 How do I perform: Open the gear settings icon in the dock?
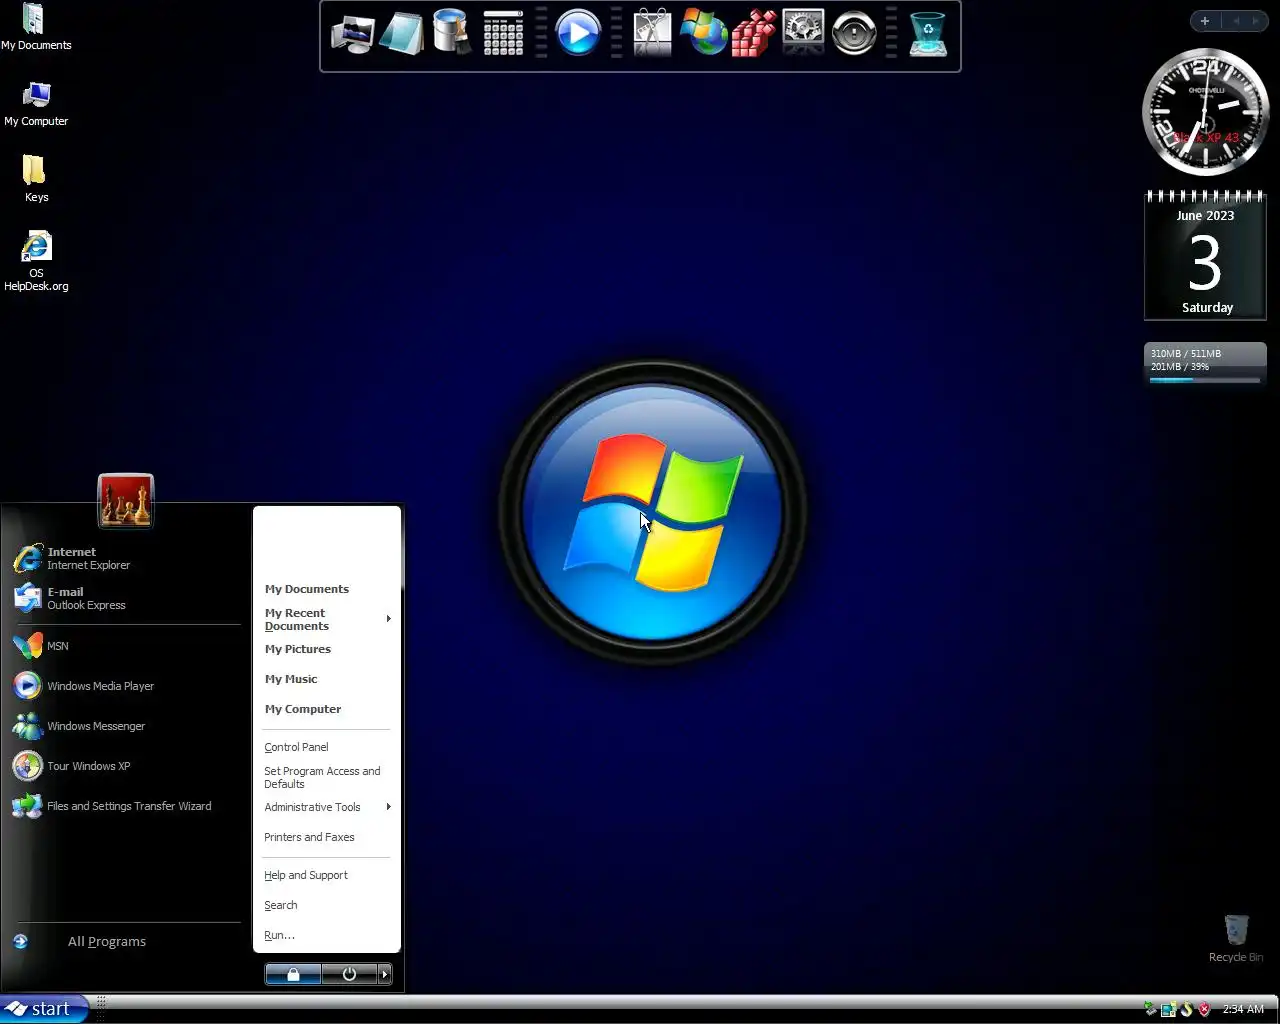point(803,33)
